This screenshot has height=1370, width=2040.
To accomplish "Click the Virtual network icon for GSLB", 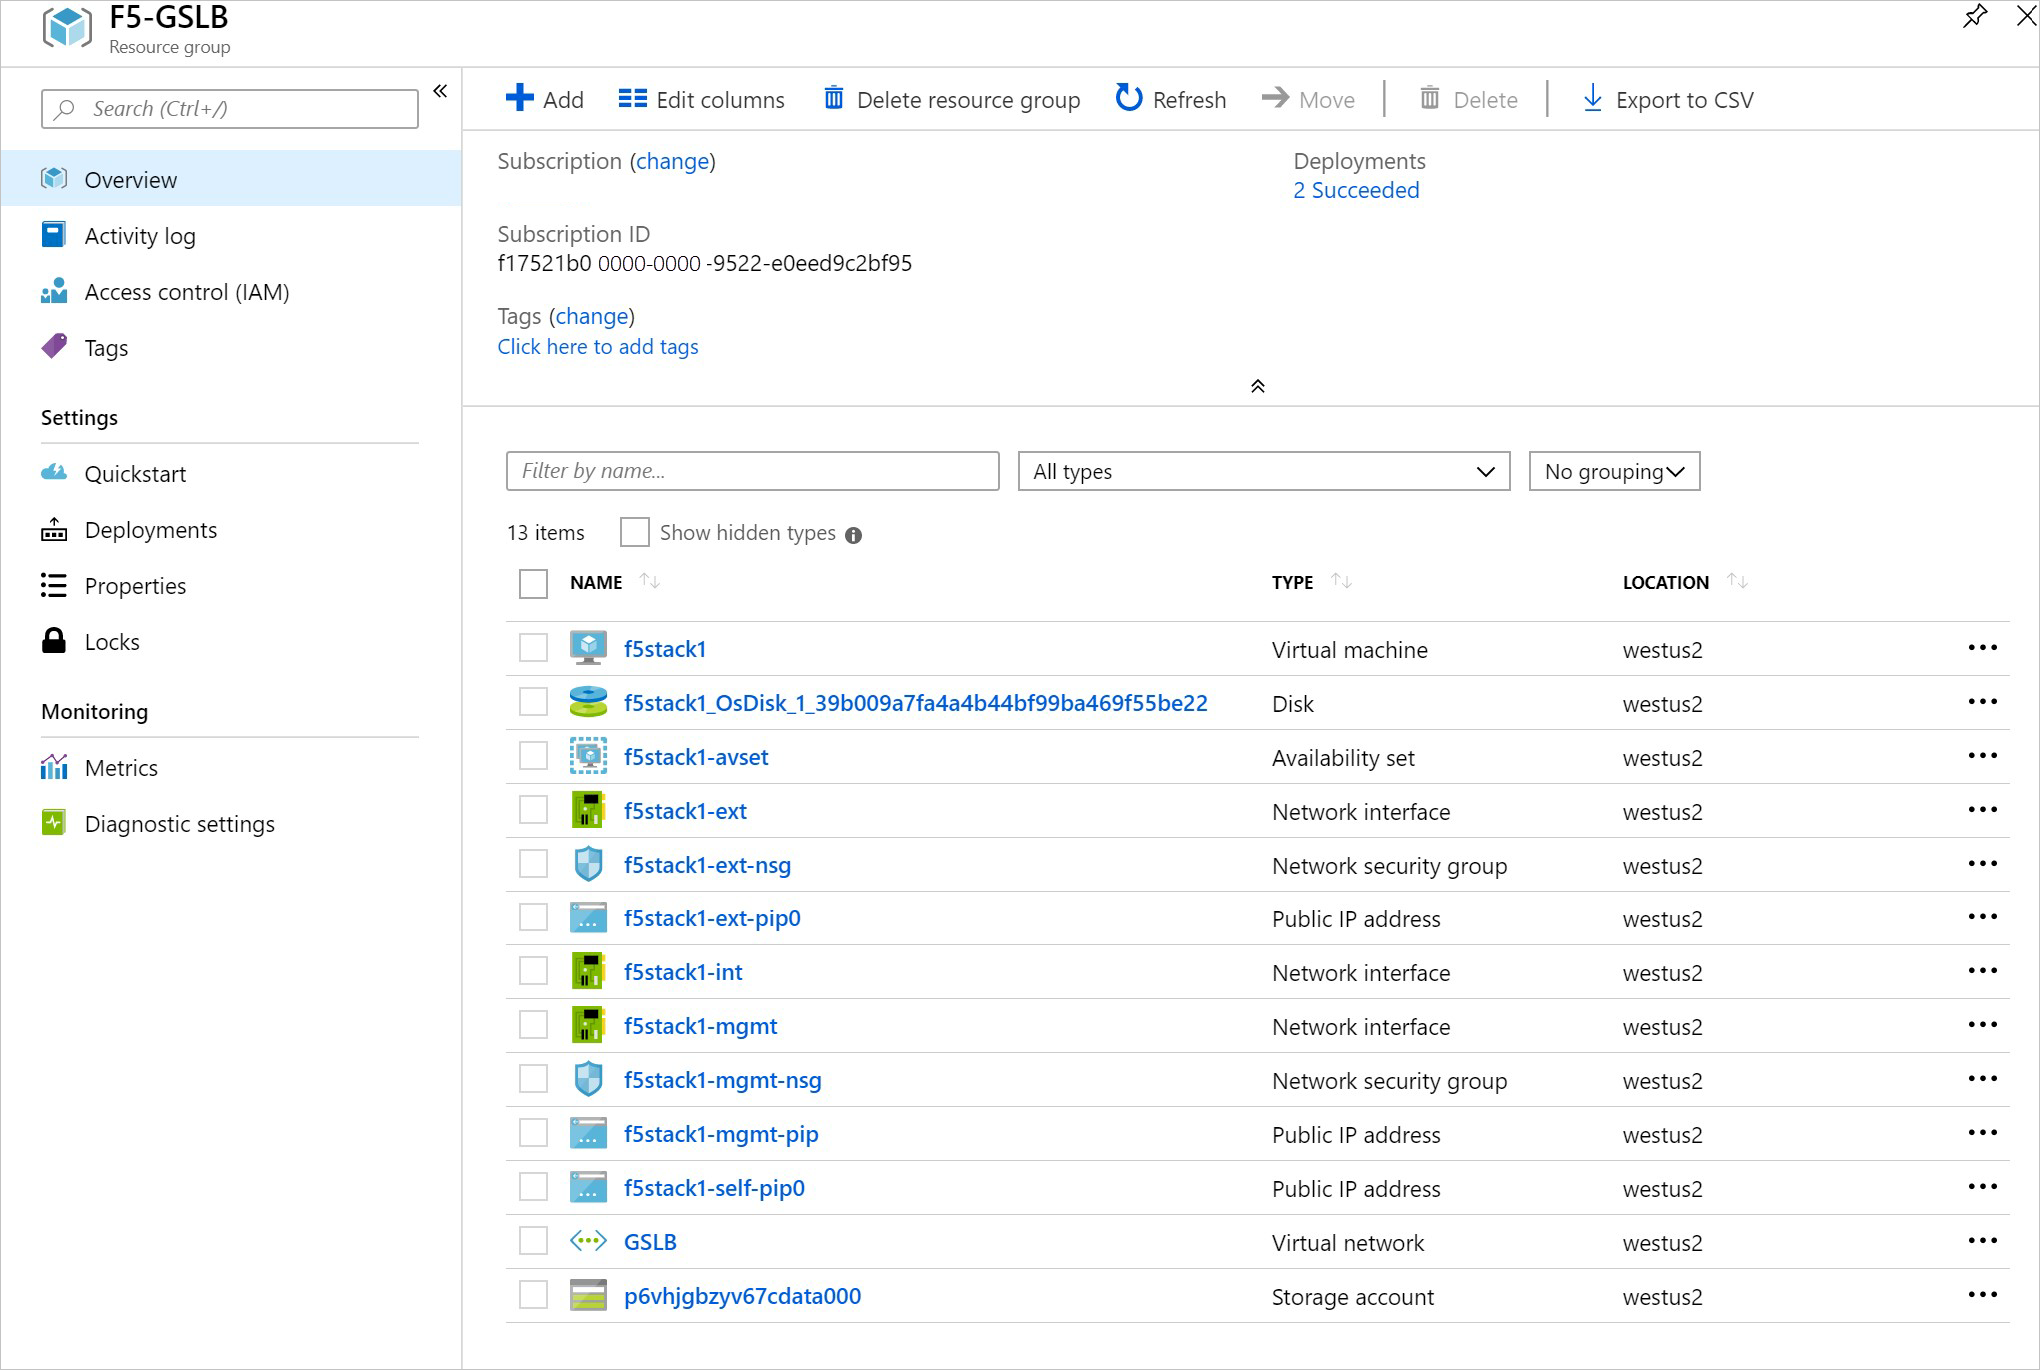I will point(587,1240).
